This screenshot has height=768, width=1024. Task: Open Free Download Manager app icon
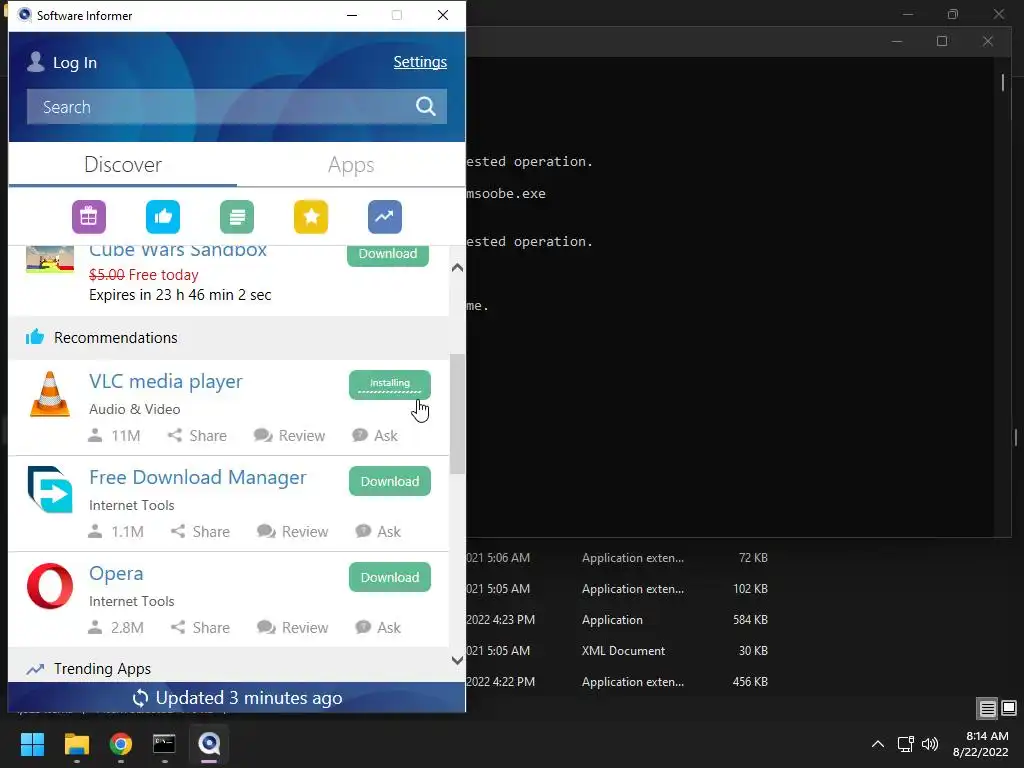pyautogui.click(x=50, y=490)
